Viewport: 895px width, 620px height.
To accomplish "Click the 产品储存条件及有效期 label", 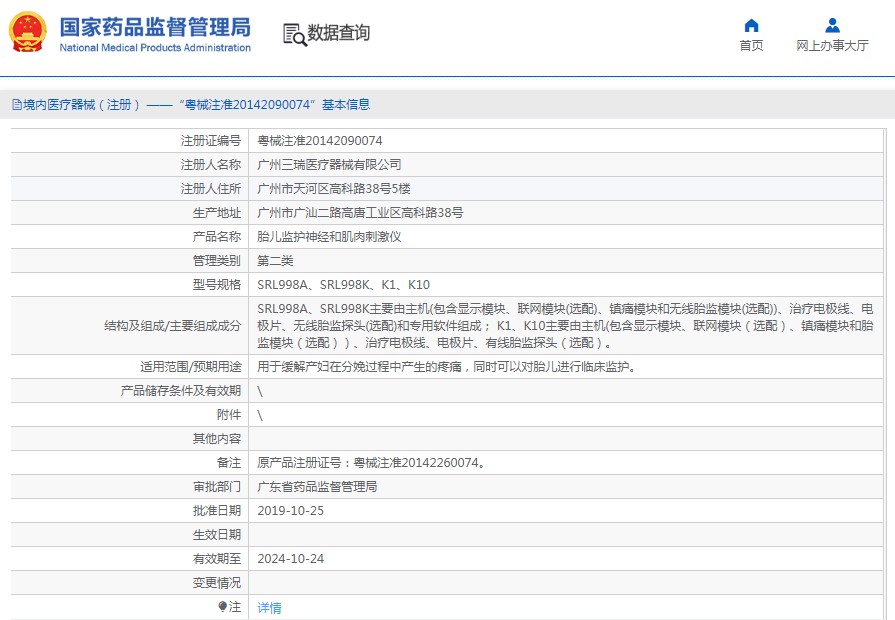I will pos(180,390).
